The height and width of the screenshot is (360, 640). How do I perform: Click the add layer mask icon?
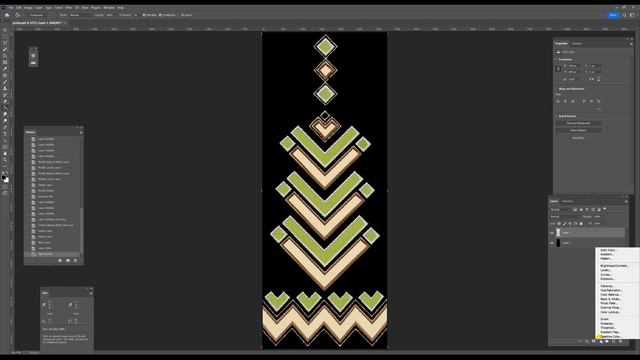[593, 341]
